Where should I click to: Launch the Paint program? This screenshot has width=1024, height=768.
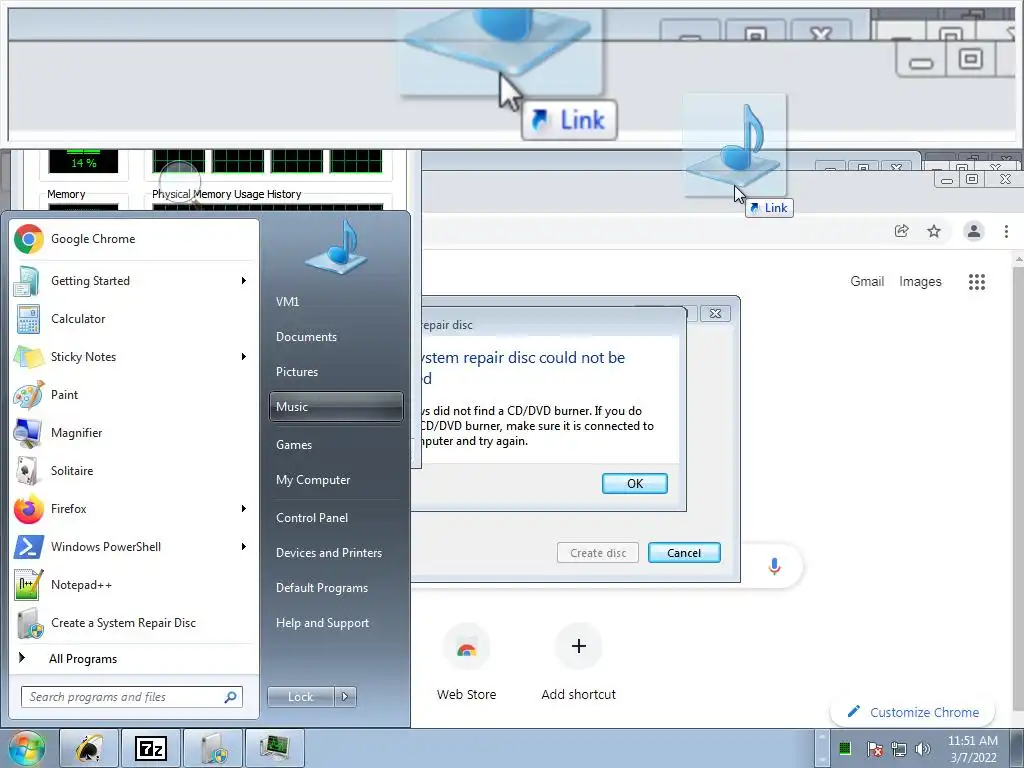pos(135,394)
